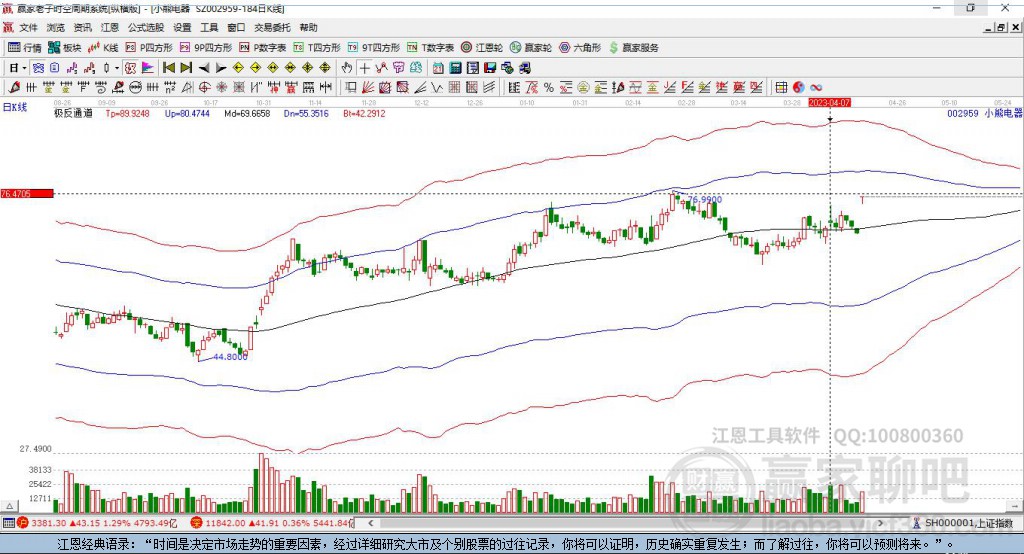This screenshot has height=554, width=1024.
Task: Click the infinity symbol icon
Action: pyautogui.click(x=816, y=88)
